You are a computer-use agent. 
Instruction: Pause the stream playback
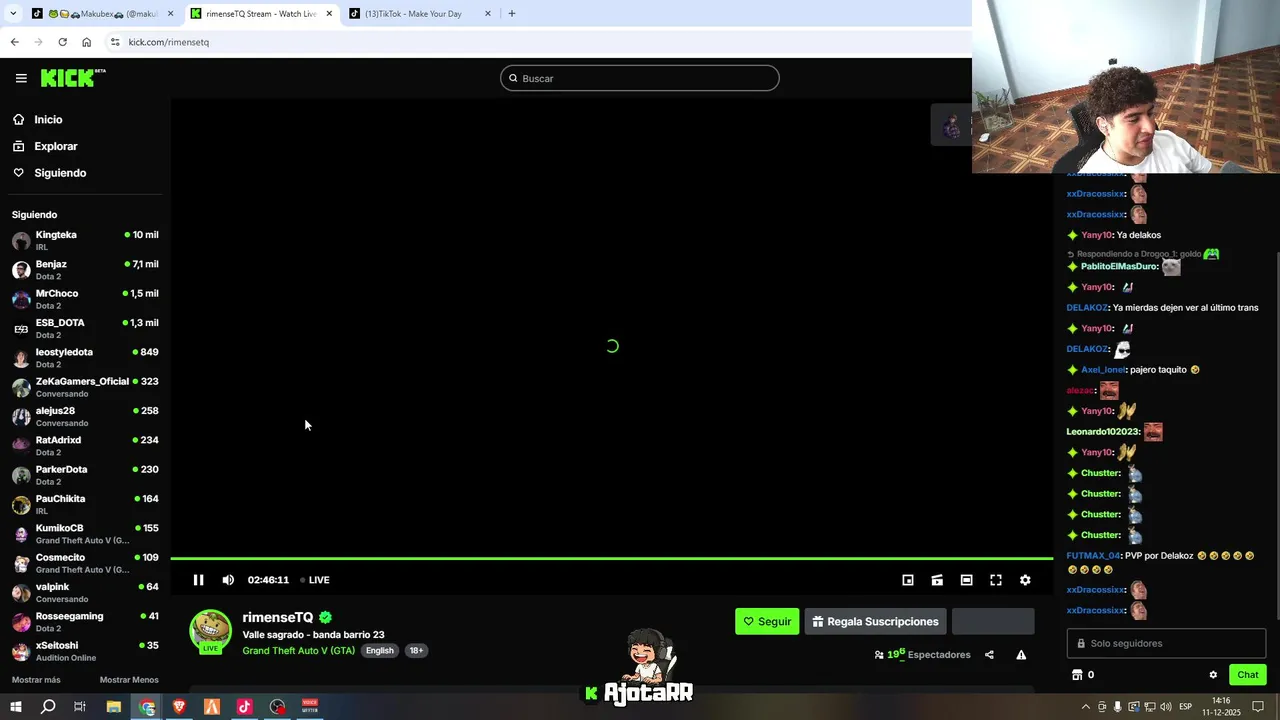pyautogui.click(x=198, y=580)
